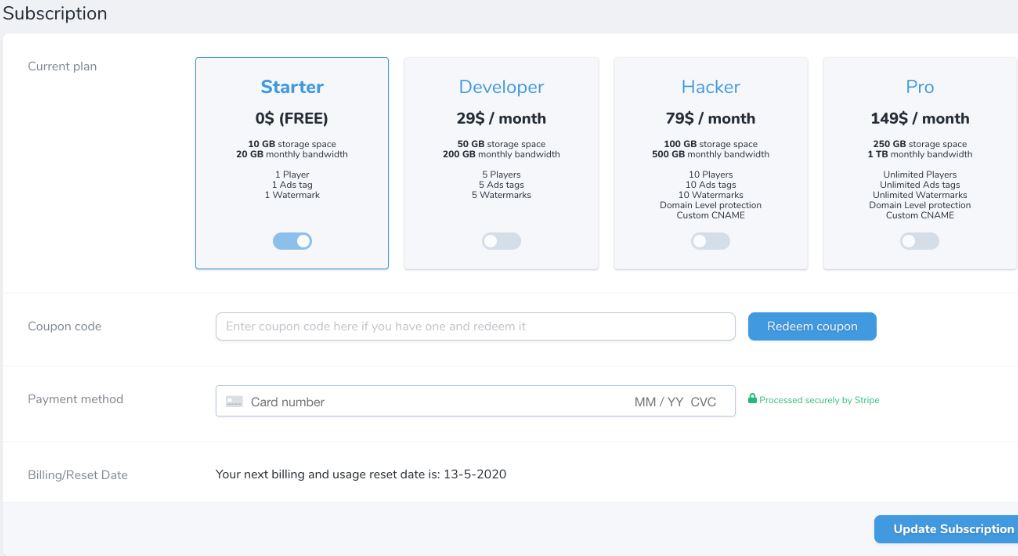Click the '79$ / month' price
The width and height of the screenshot is (1018, 556).
[710, 118]
